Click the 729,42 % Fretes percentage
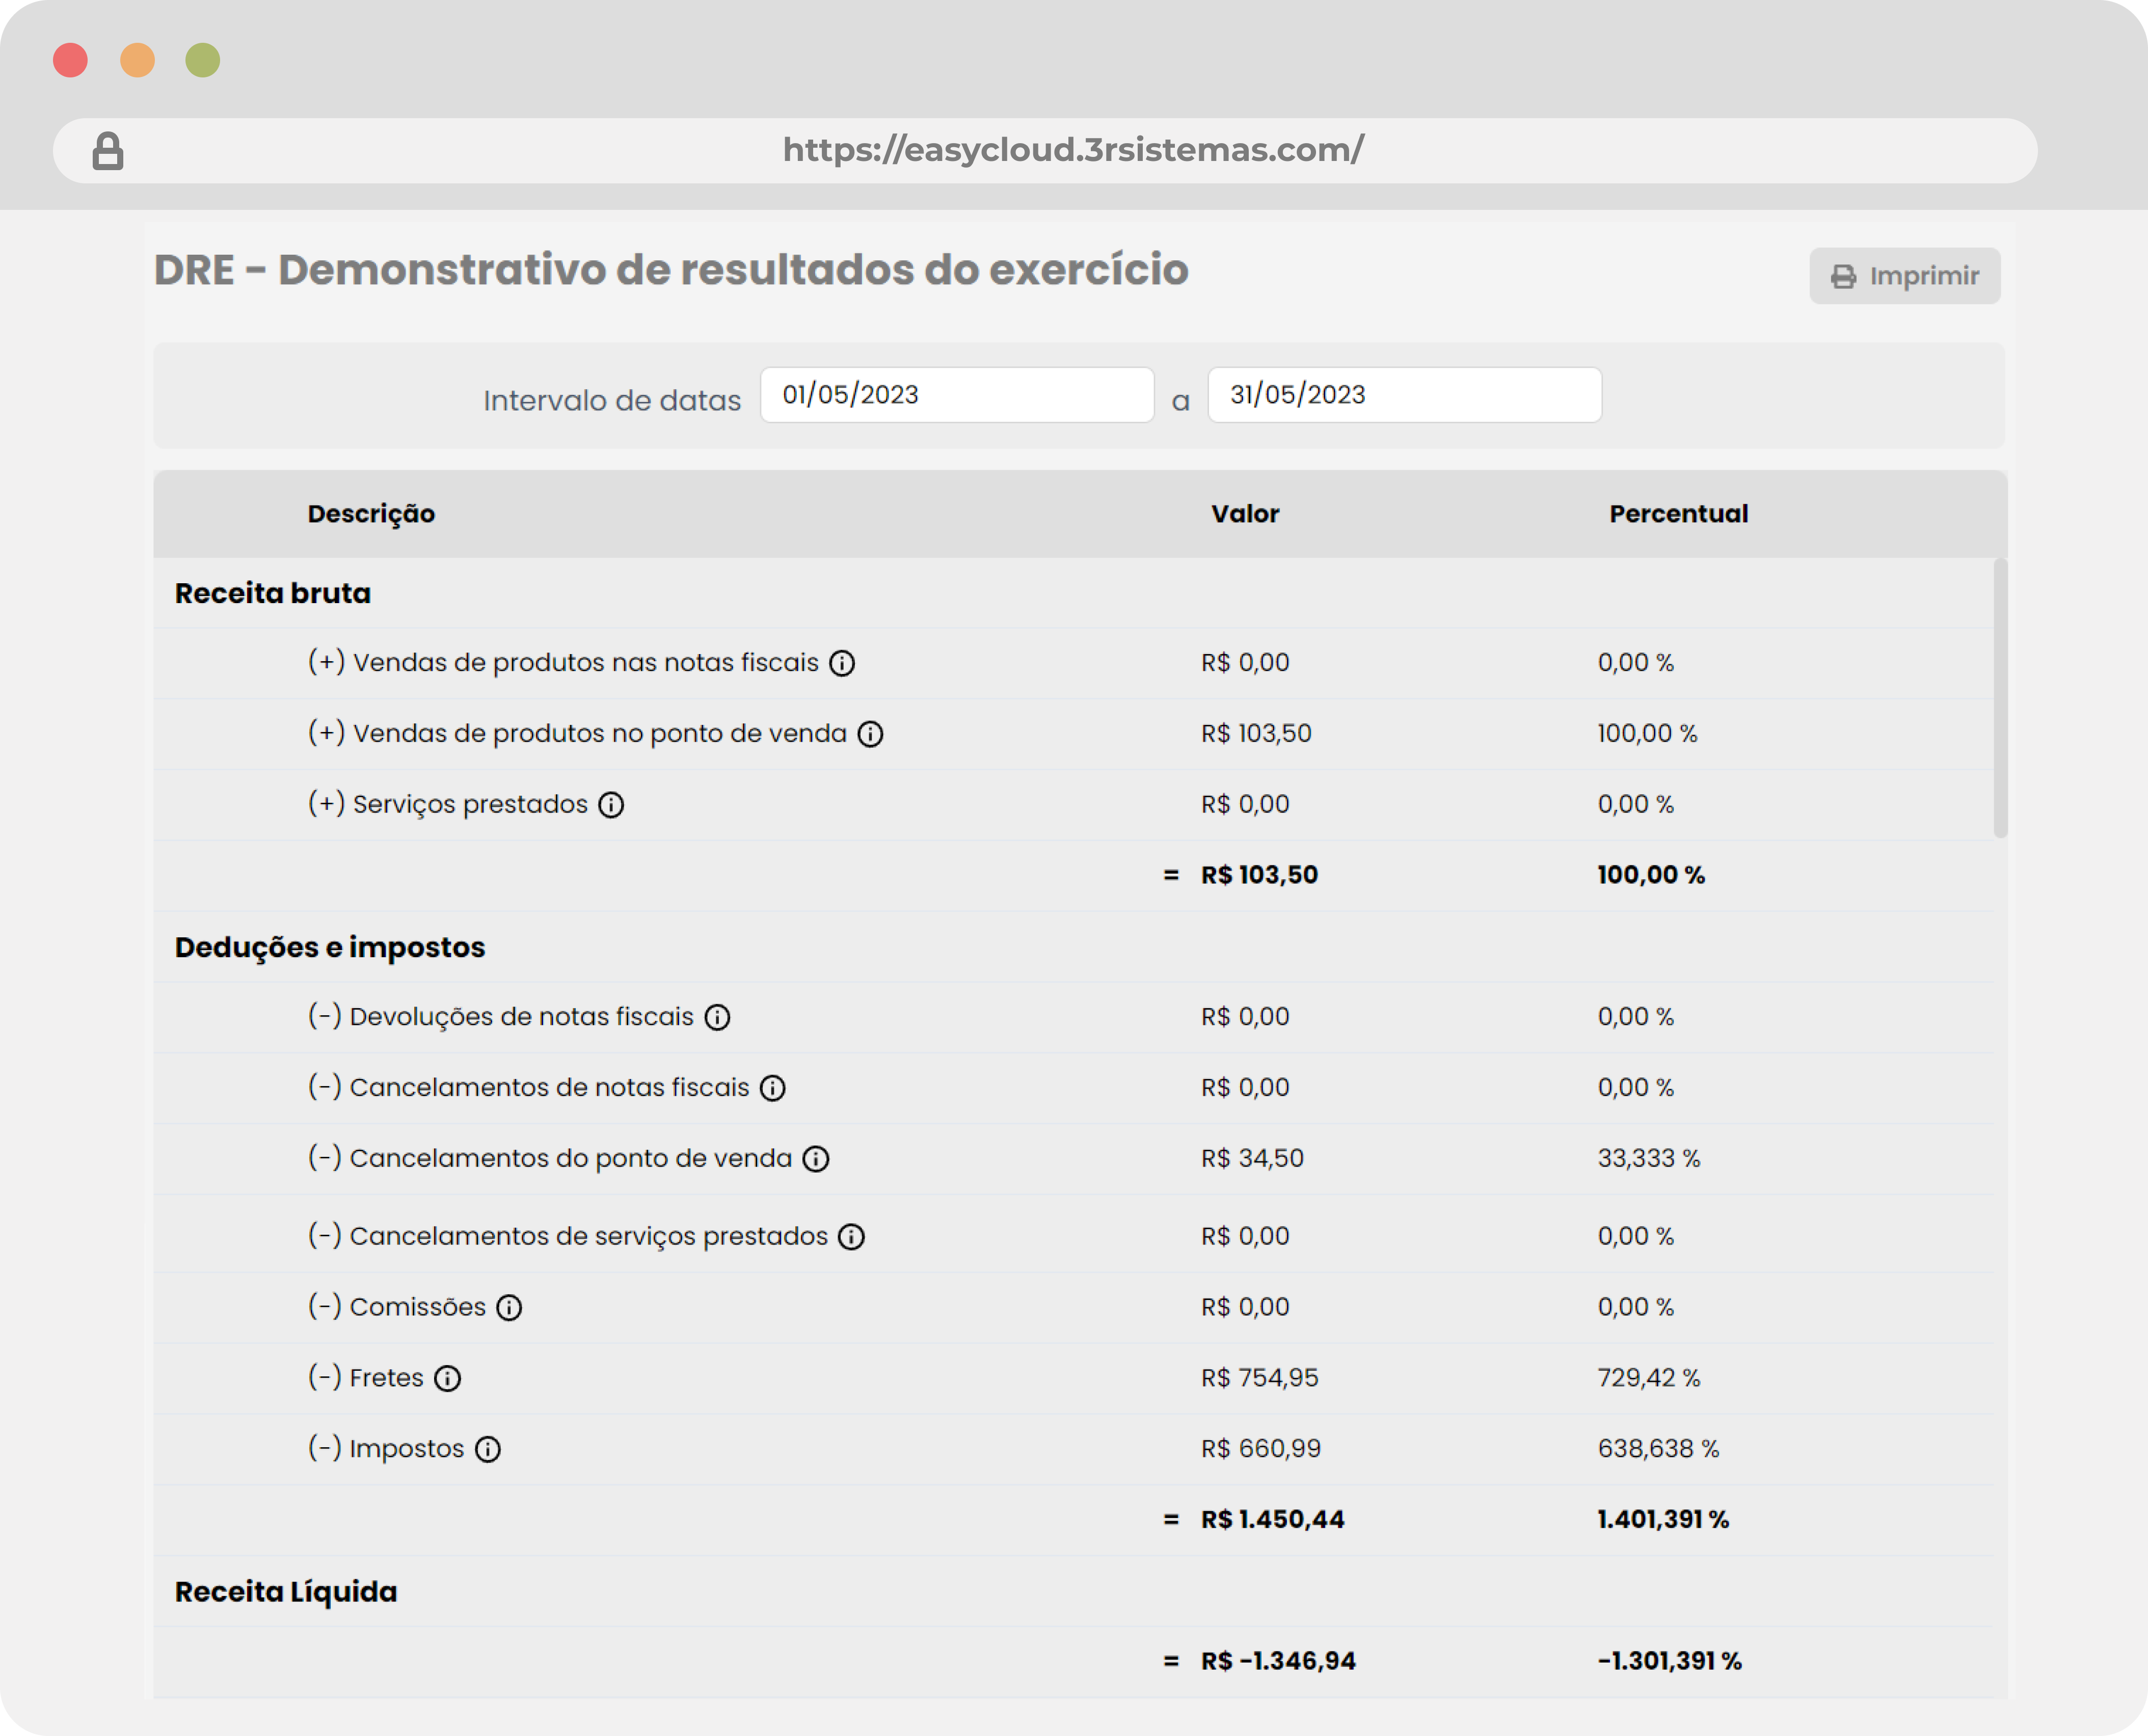The width and height of the screenshot is (2148, 1736). (1649, 1378)
